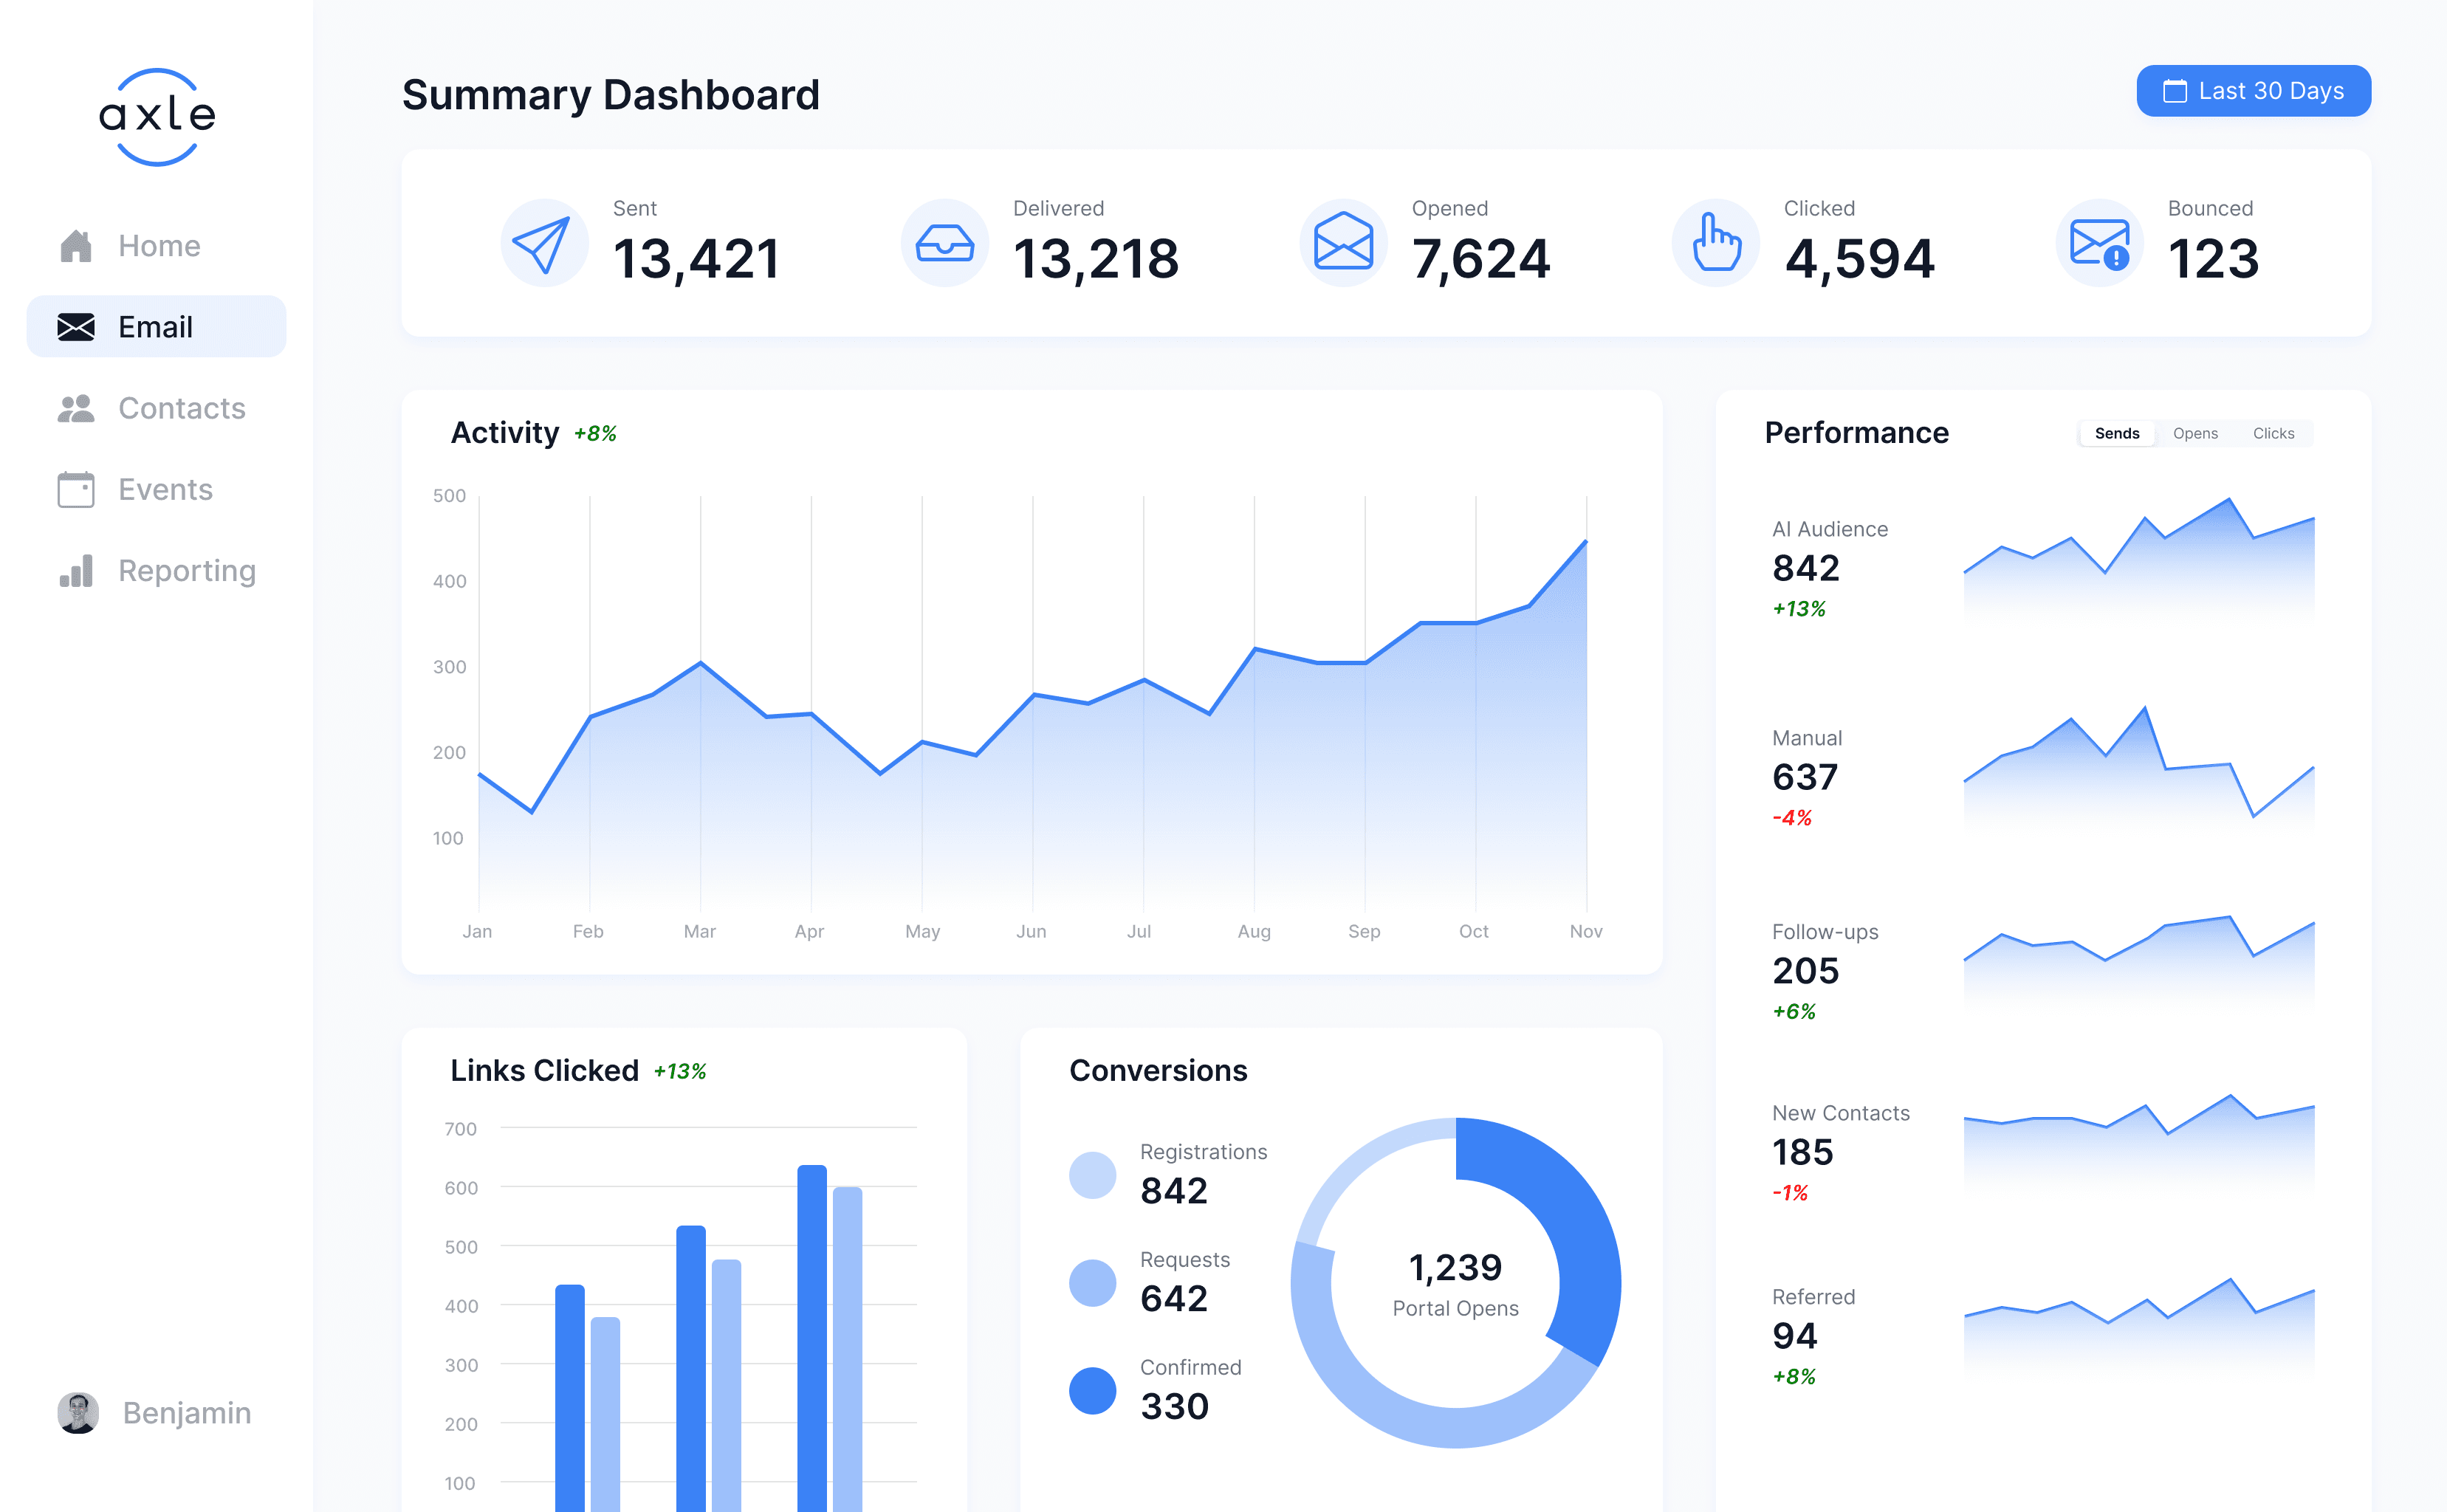Screen dimensions: 2447x1512
Task: Switch Performance view to Sends
Action: [2116, 433]
